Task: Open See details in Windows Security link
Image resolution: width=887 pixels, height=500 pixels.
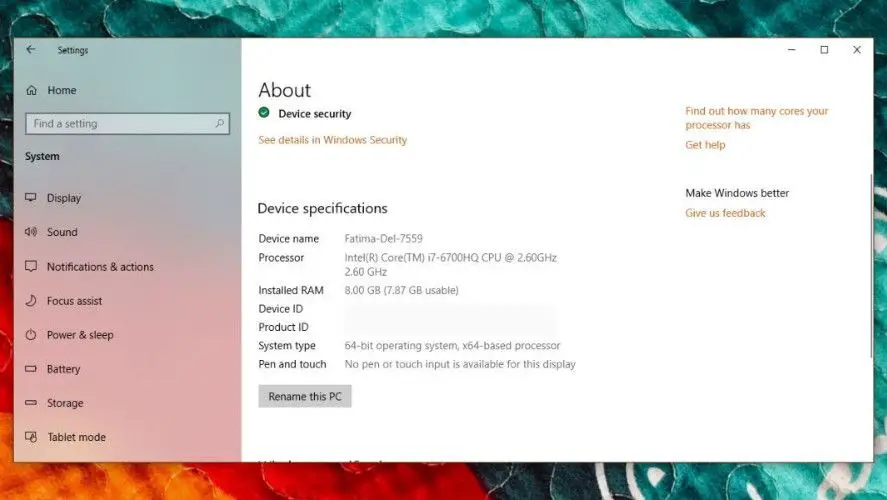Action: pos(333,140)
